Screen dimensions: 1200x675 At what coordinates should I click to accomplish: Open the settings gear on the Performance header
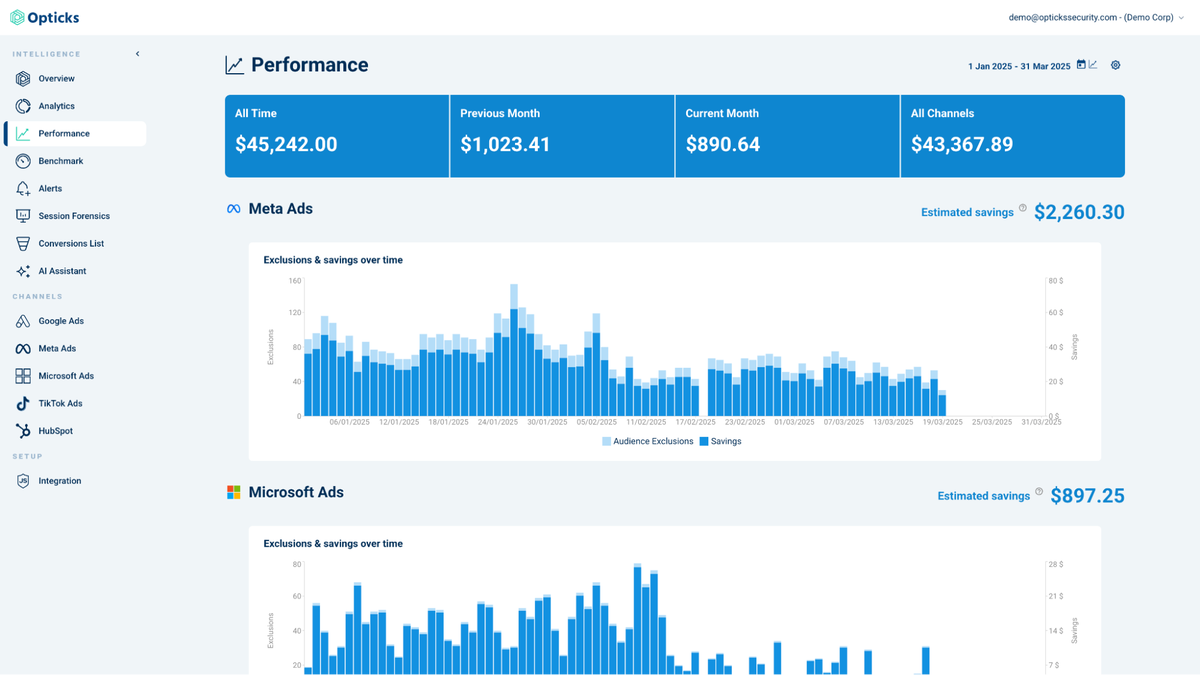click(x=1115, y=63)
